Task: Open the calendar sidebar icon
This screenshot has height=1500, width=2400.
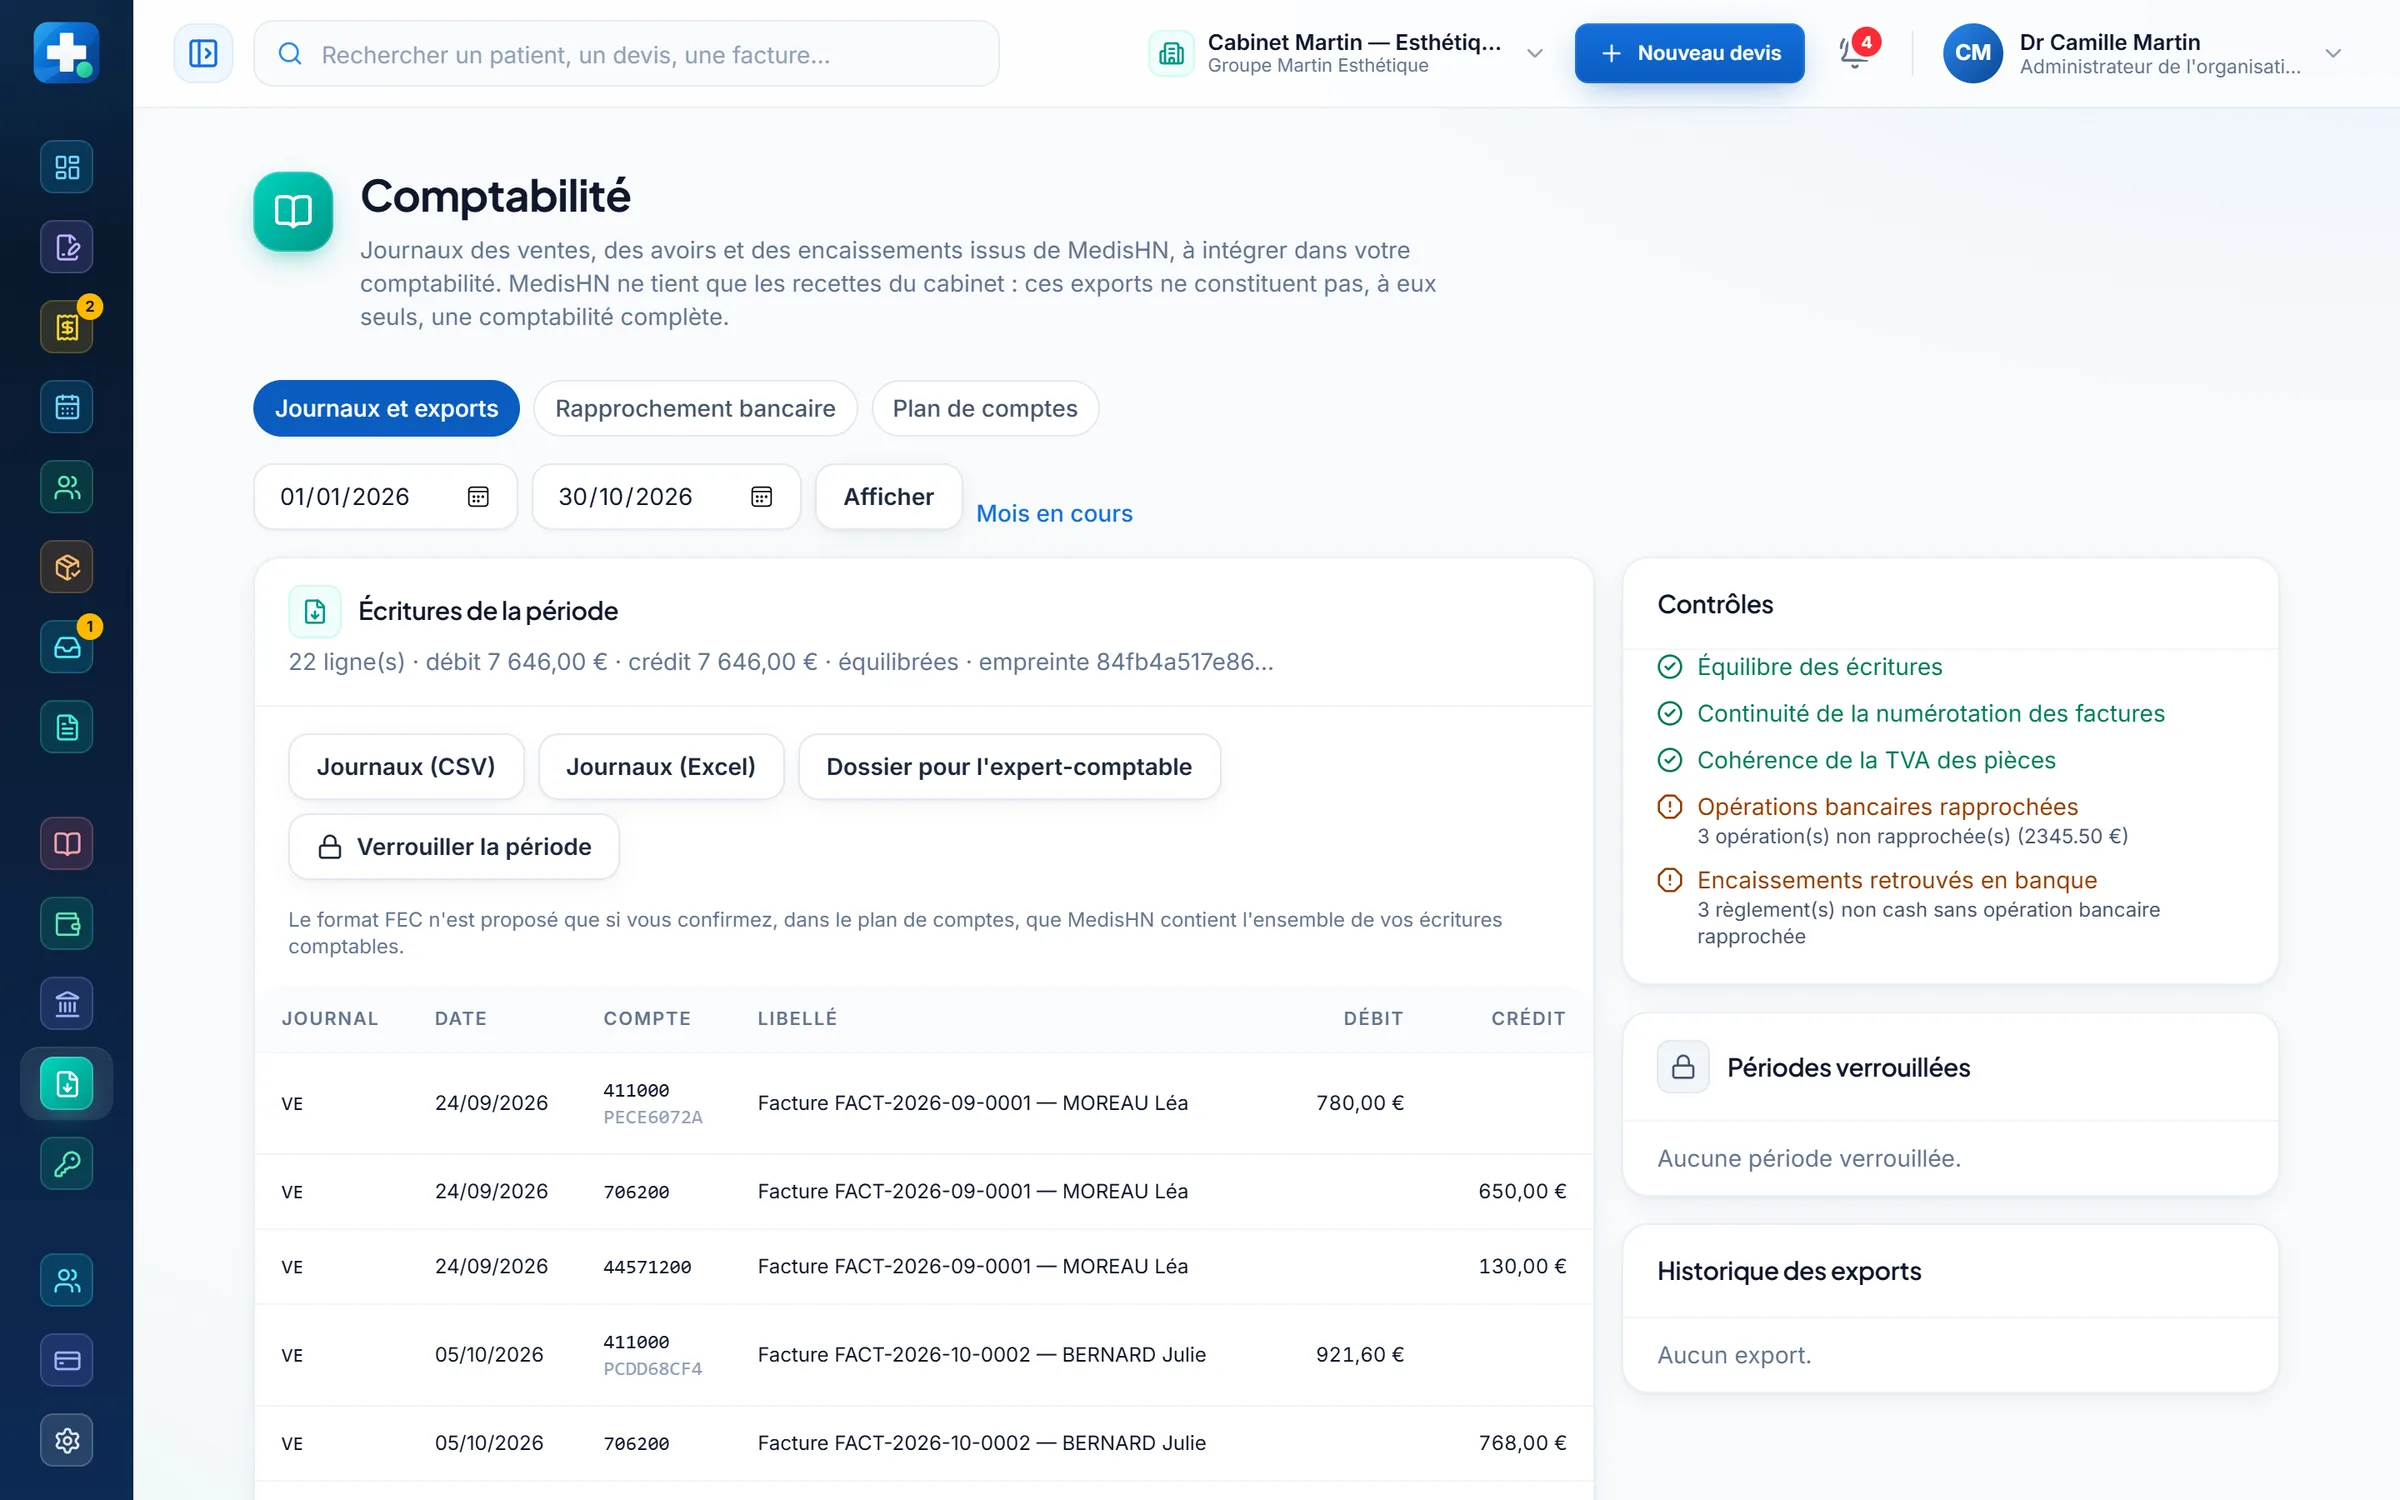Action: click(67, 407)
